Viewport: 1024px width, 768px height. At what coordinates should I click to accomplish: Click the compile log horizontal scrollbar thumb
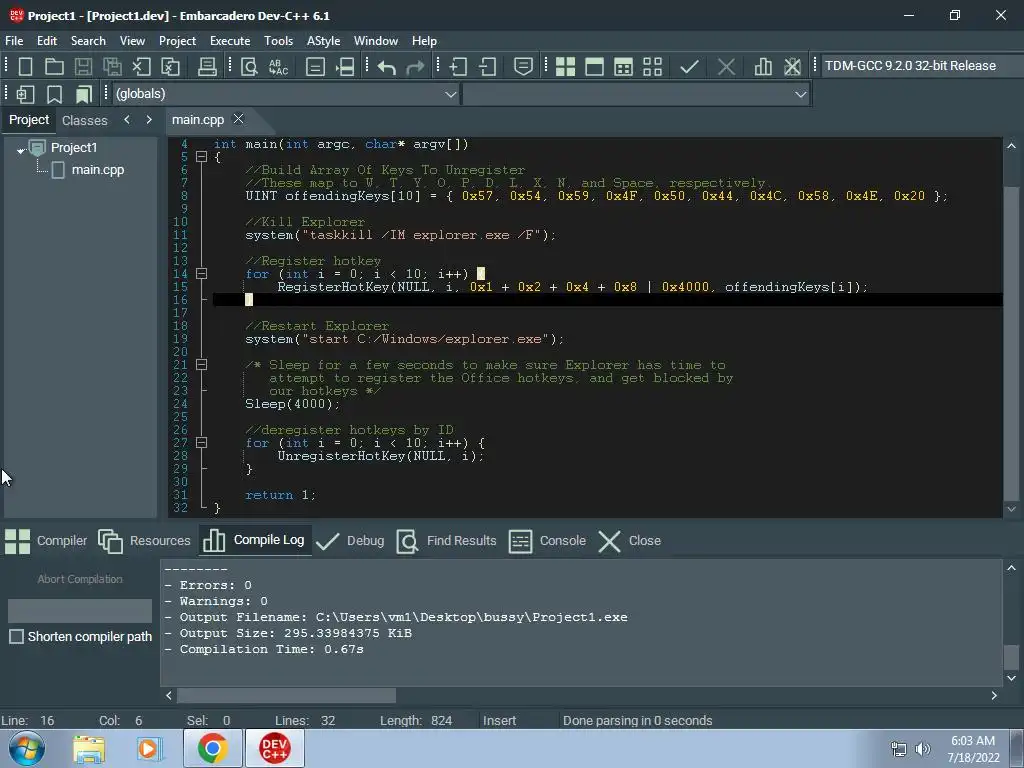[x=286, y=696]
